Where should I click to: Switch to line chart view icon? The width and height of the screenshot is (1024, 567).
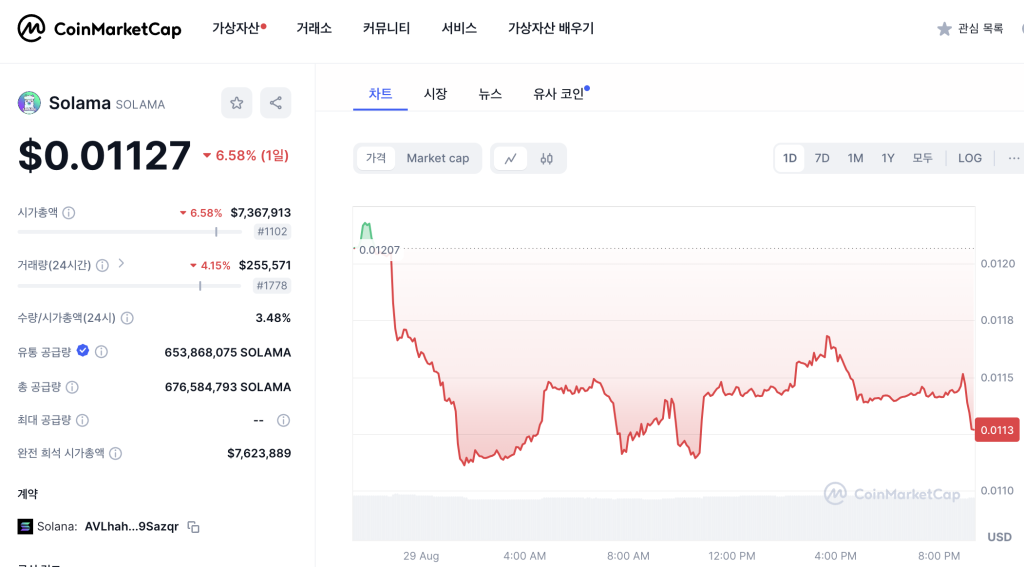pos(511,158)
